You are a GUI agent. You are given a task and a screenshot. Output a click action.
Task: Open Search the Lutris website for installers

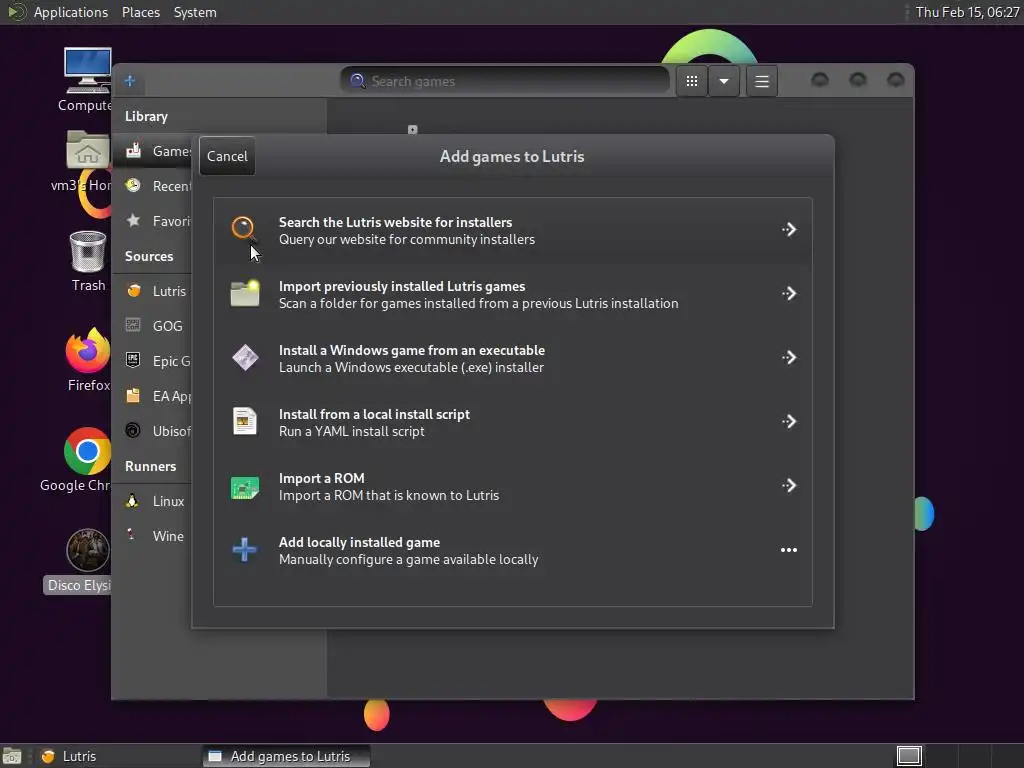point(513,231)
